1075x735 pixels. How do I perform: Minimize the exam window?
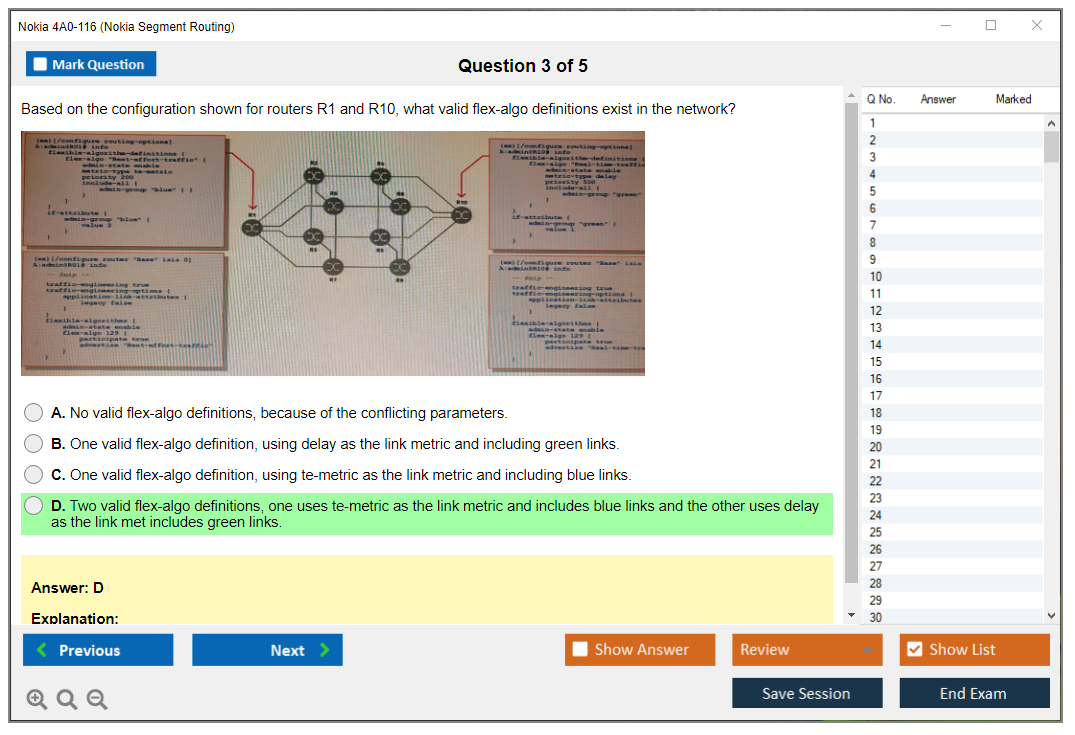point(945,26)
